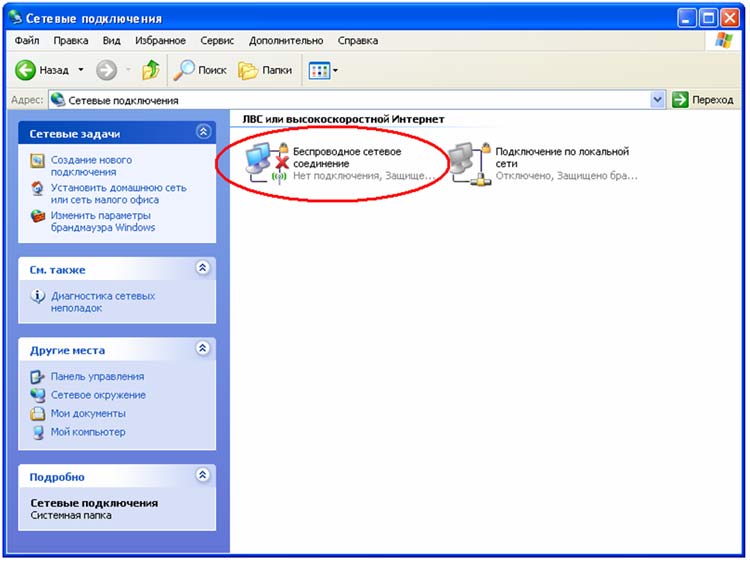Image resolution: width=750 pixels, height=563 pixels.
Task: Open the Дополнительно menu
Action: (285, 41)
